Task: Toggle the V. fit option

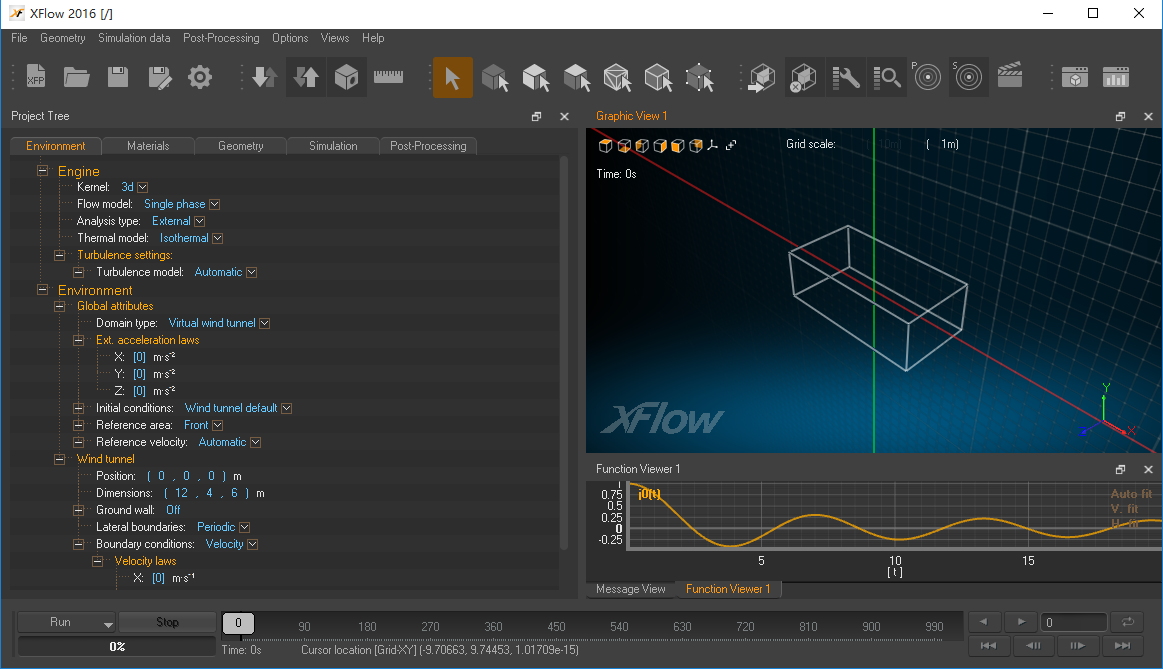Action: coord(1126,507)
